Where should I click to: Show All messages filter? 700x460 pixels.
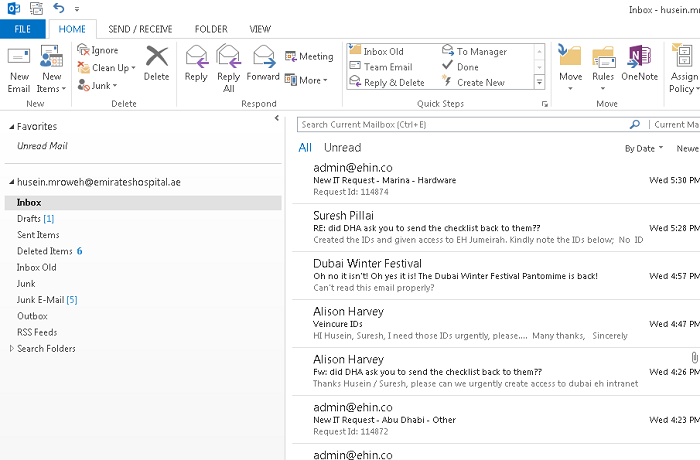[x=305, y=147]
